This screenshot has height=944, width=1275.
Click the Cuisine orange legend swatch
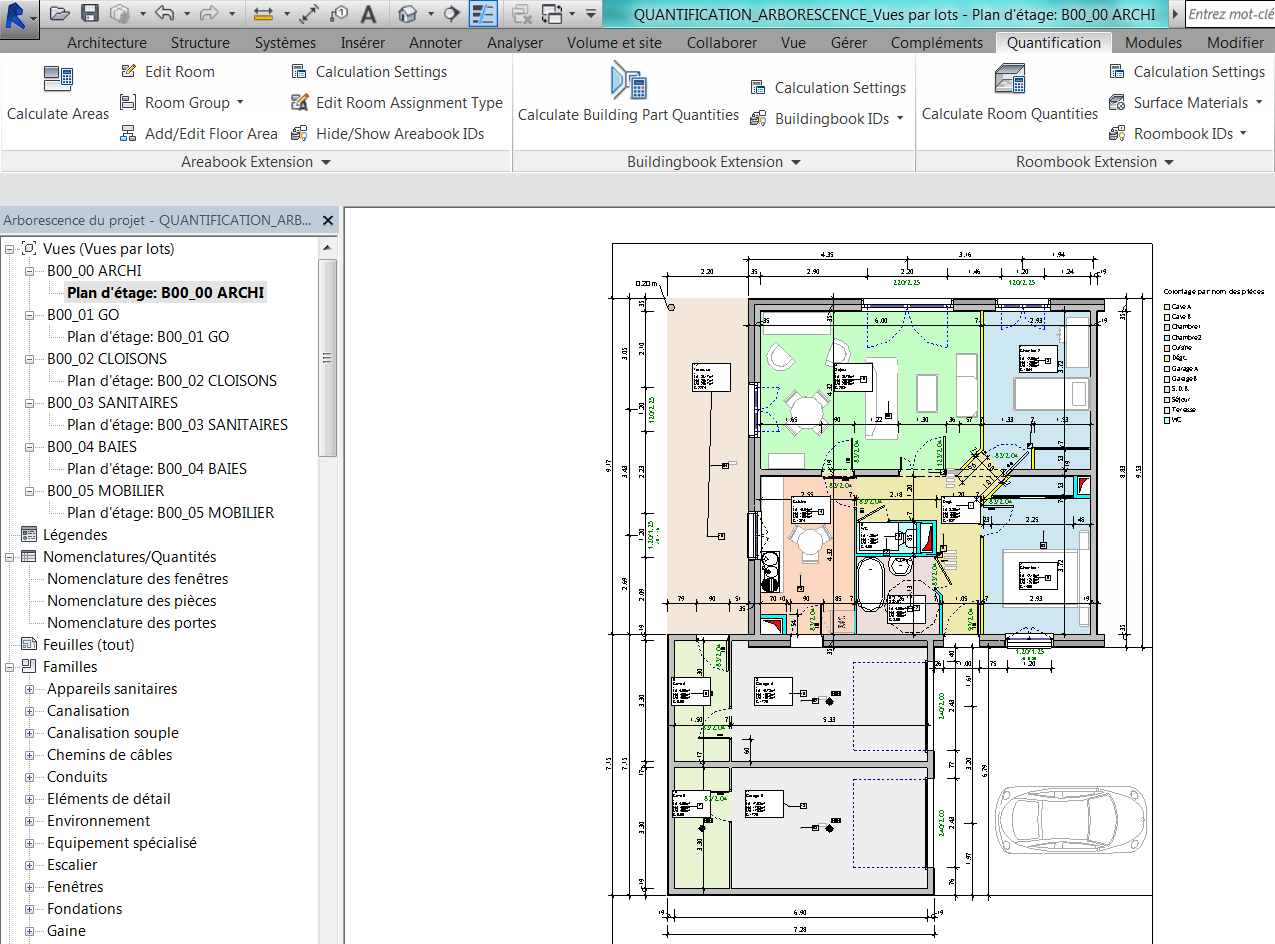(1167, 347)
